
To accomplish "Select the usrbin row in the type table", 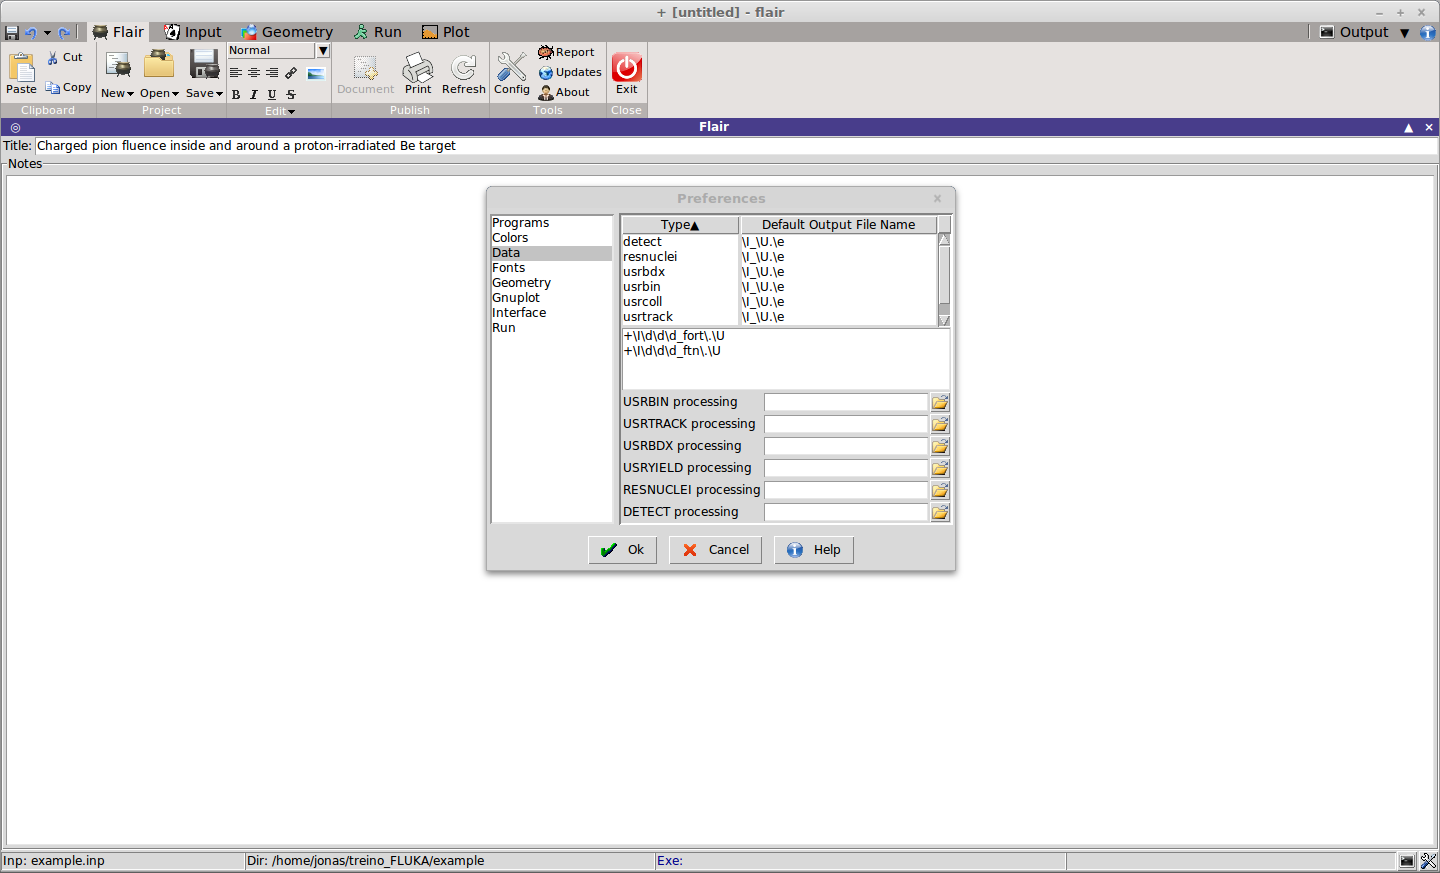I will pyautogui.click(x=779, y=287).
